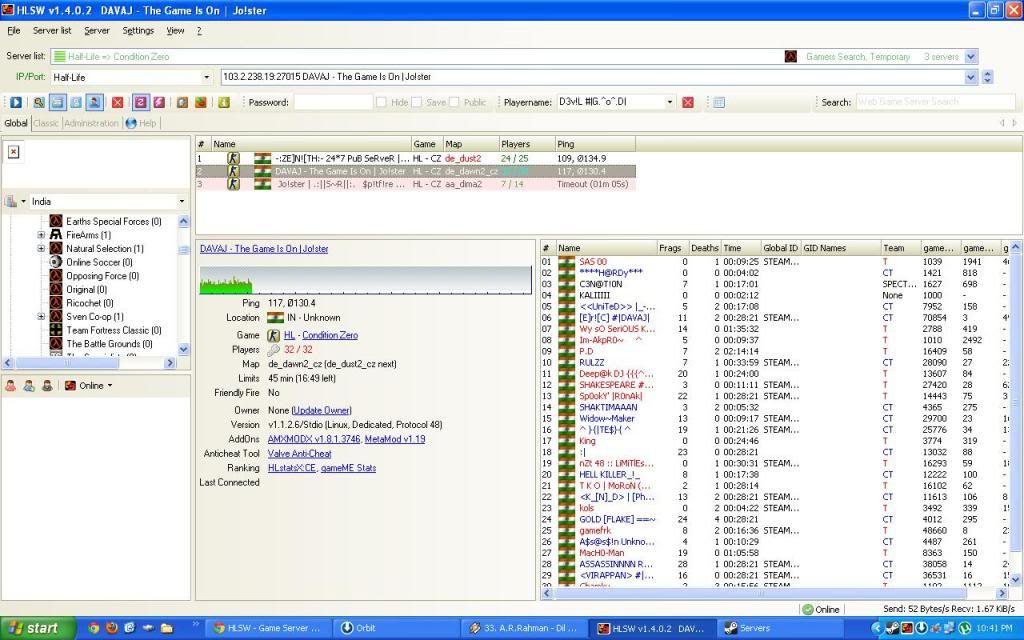1024x640 pixels.
Task: Click the Counter-Strike icon in the server details Game row
Action: (x=274, y=335)
